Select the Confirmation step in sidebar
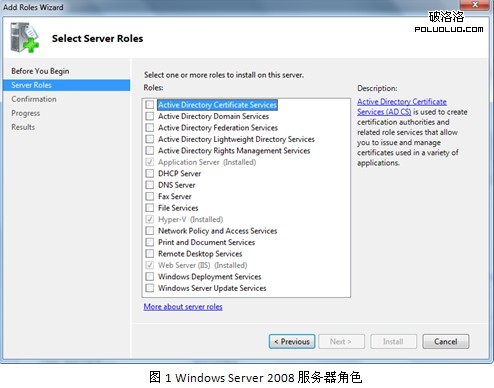494x388 pixels. (34, 99)
